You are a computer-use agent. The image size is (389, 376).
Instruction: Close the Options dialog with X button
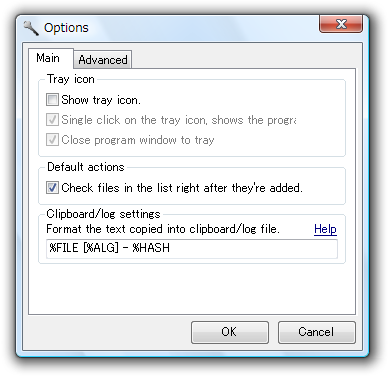click(341, 24)
